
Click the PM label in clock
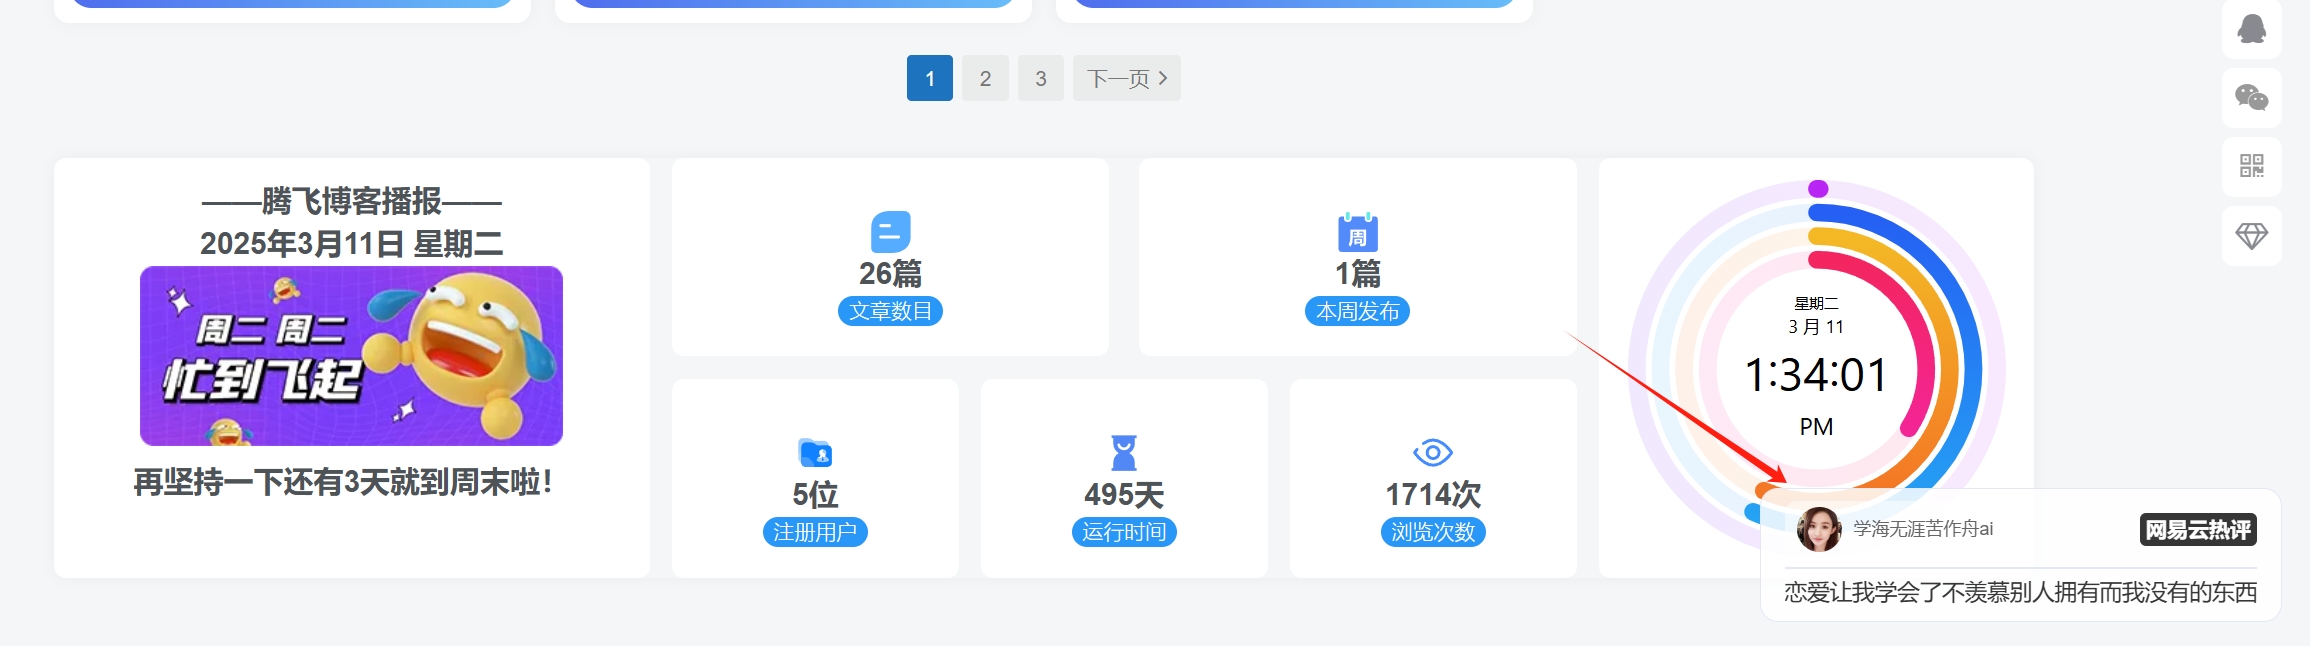click(1816, 427)
